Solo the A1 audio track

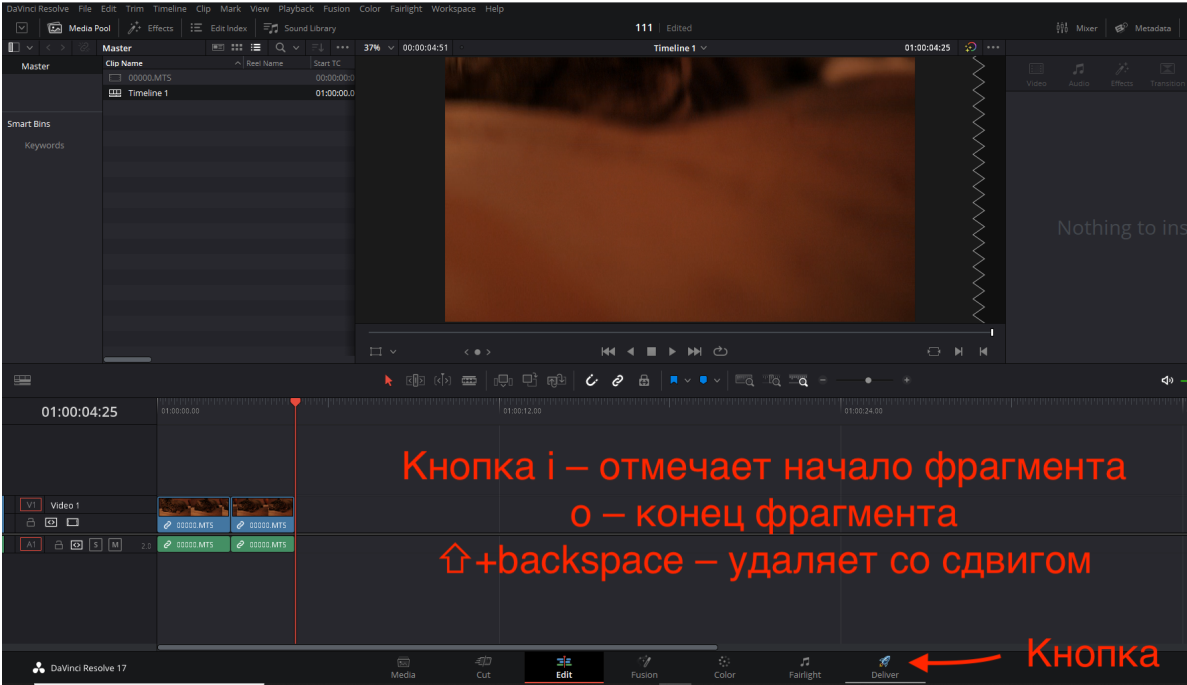click(95, 544)
